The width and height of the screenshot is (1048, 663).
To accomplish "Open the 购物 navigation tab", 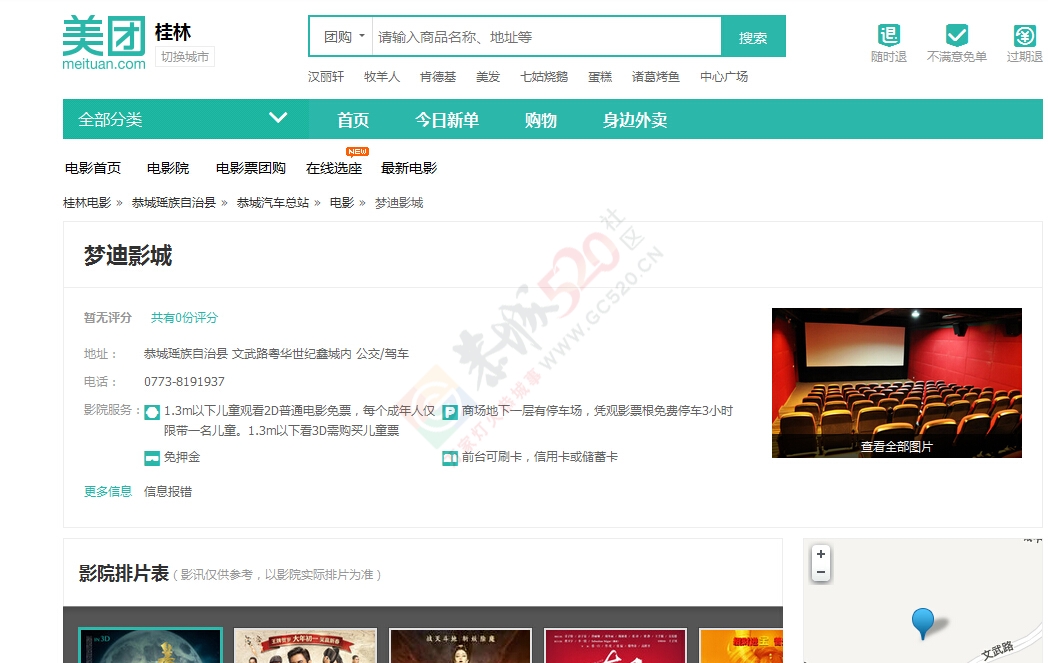I will tap(541, 120).
